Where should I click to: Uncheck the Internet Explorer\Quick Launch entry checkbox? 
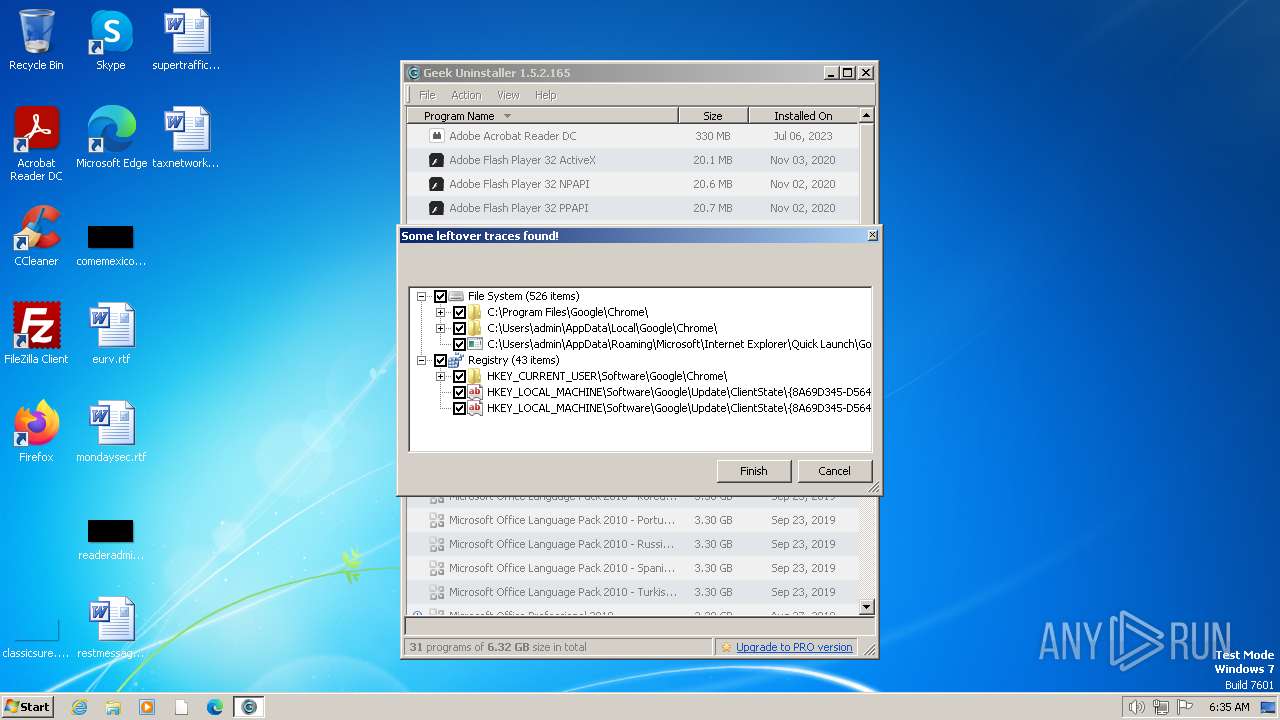(x=459, y=344)
